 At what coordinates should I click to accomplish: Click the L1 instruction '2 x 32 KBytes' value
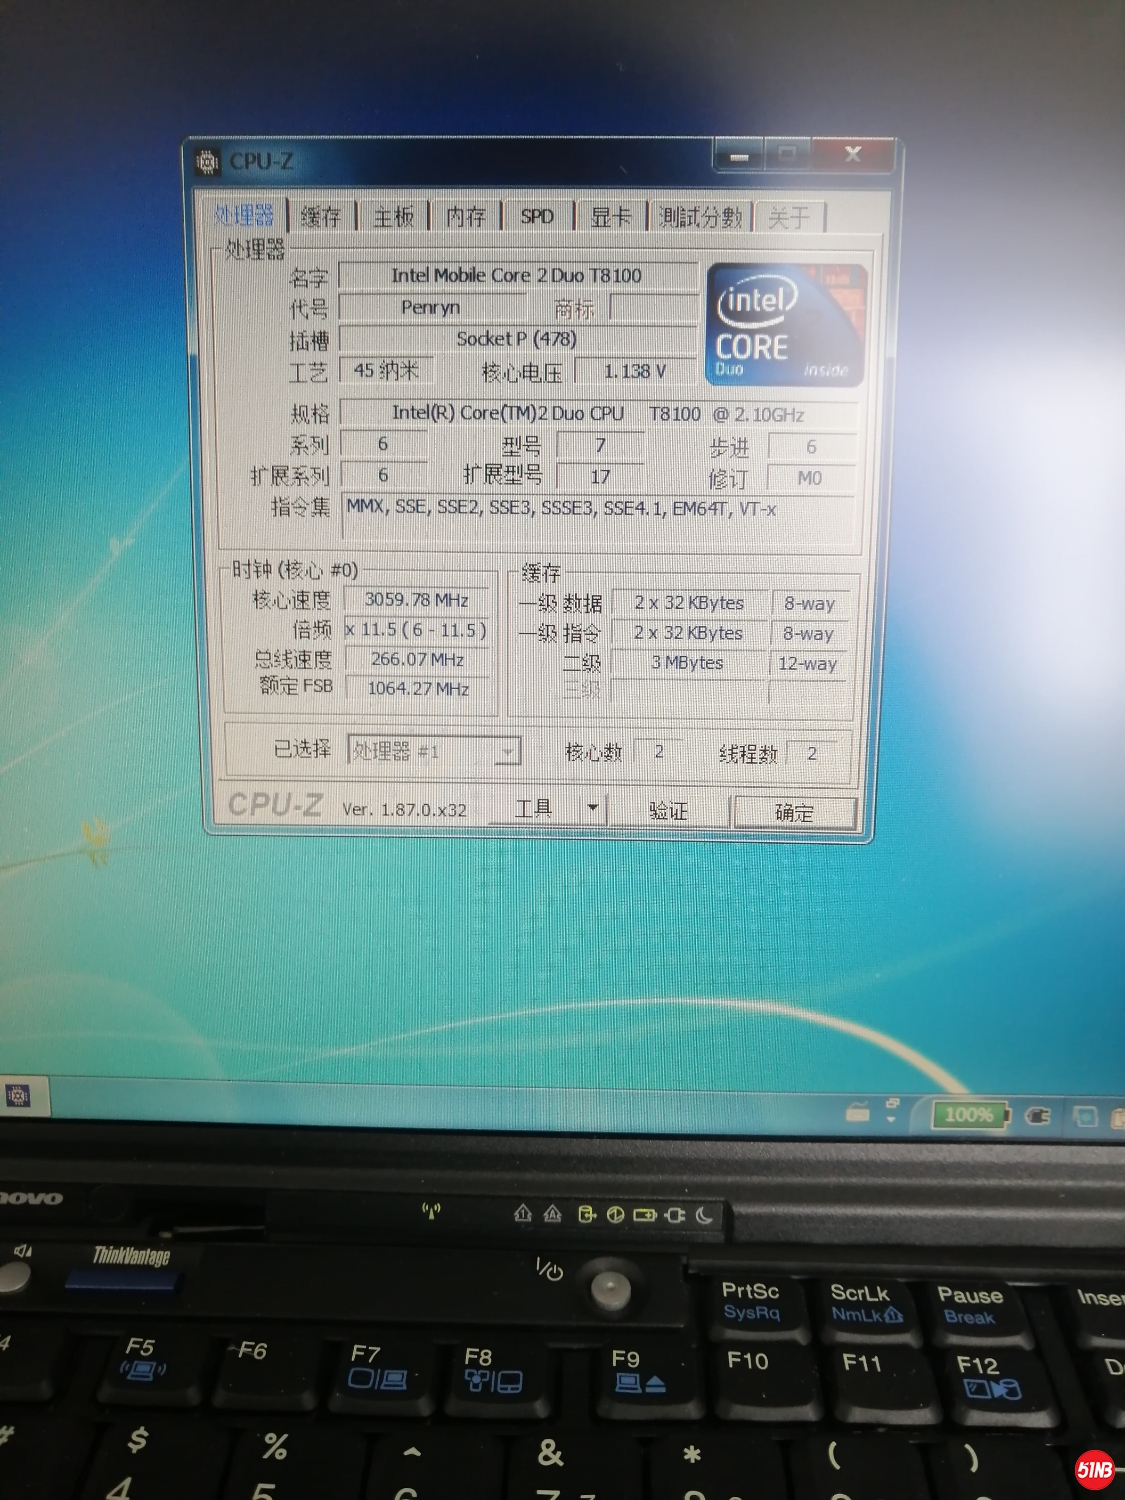[x=688, y=633]
